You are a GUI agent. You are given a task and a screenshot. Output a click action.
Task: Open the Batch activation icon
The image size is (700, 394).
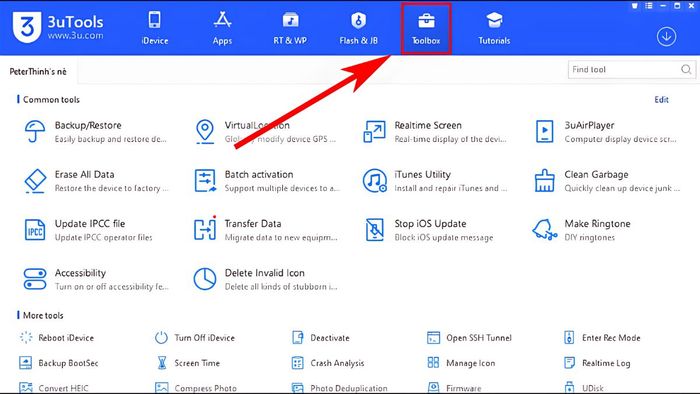(205, 181)
